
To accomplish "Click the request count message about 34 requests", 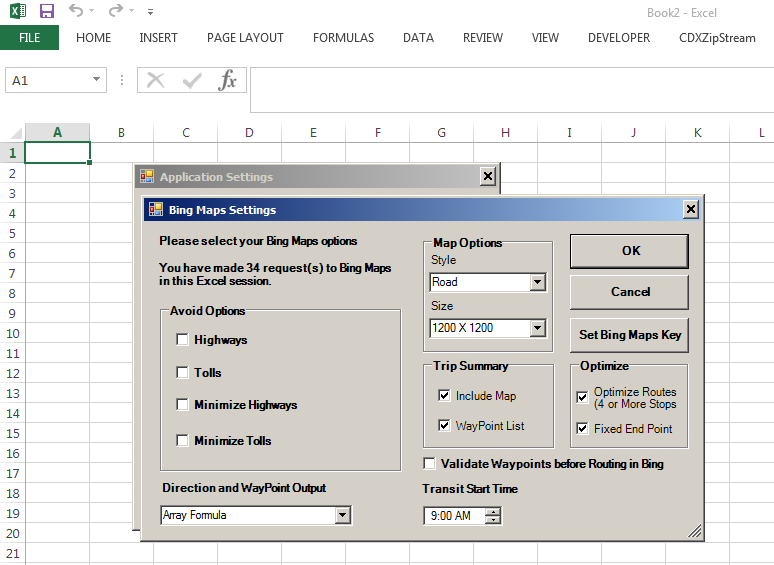I will click(x=275, y=274).
